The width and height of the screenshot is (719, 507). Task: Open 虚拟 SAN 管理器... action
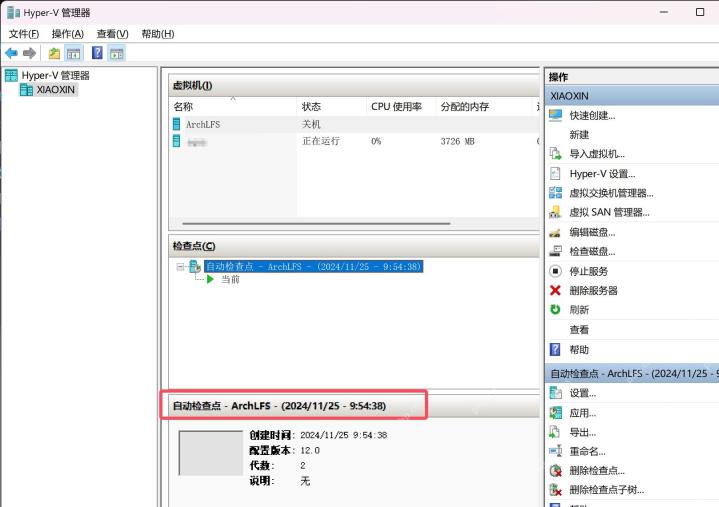609,212
